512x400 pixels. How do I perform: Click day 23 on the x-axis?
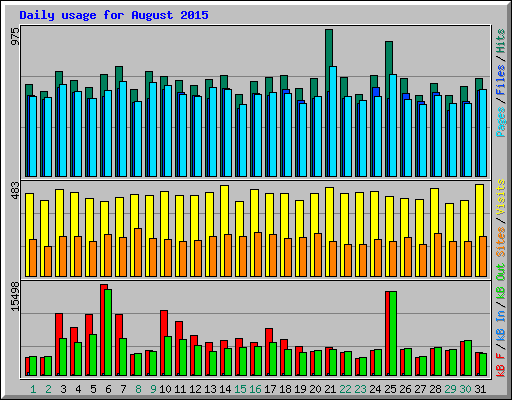[x=360, y=389]
